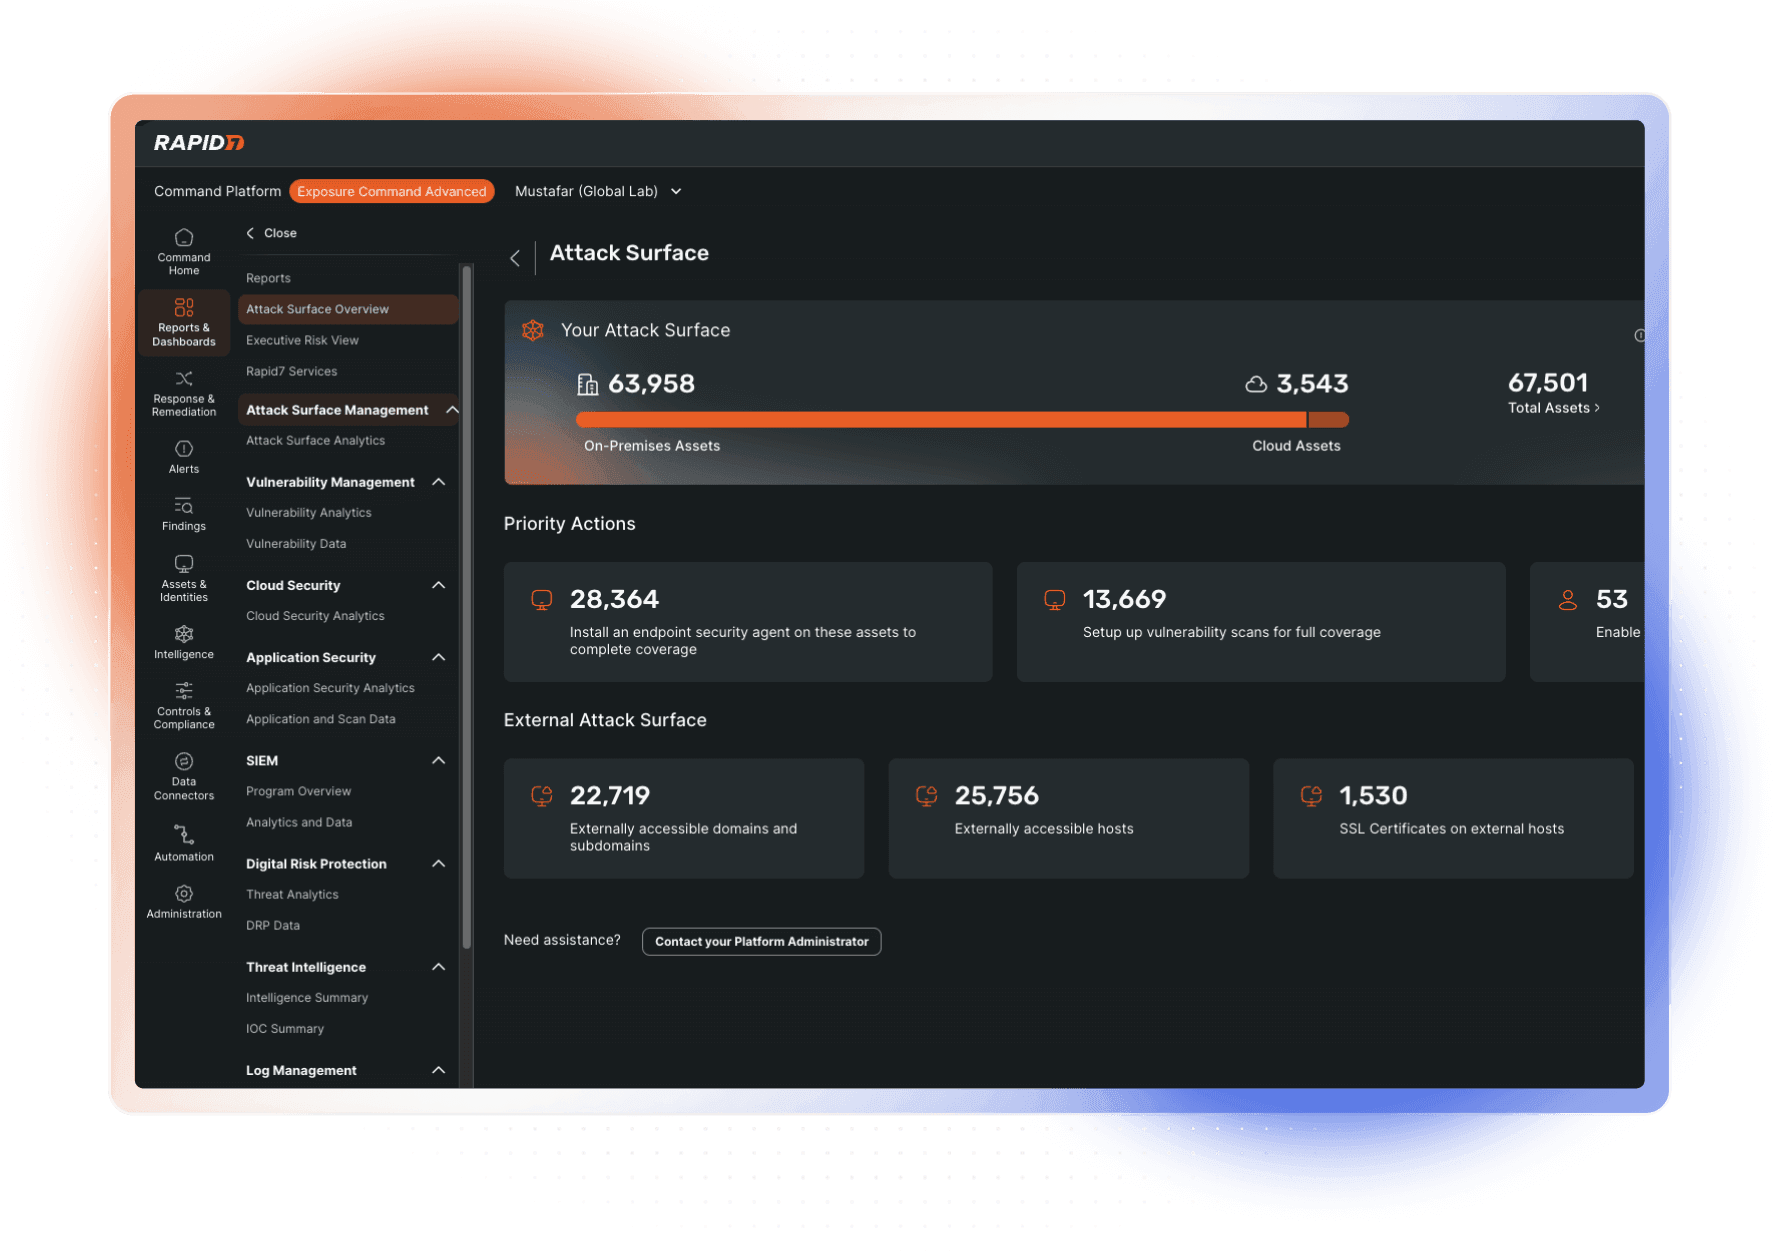This screenshot has height=1257, width=1773.
Task: Click the Your Attack Surface icon
Action: pos(533,330)
